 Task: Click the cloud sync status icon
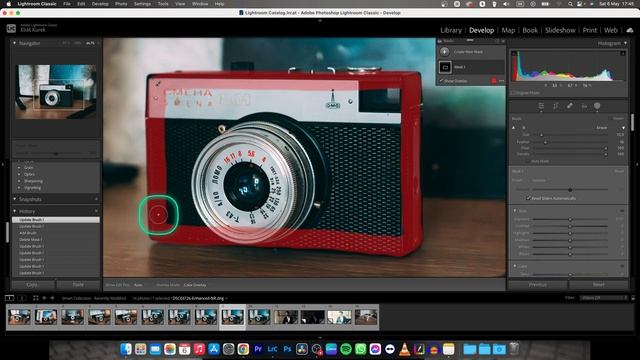pyautogui.click(x=630, y=30)
